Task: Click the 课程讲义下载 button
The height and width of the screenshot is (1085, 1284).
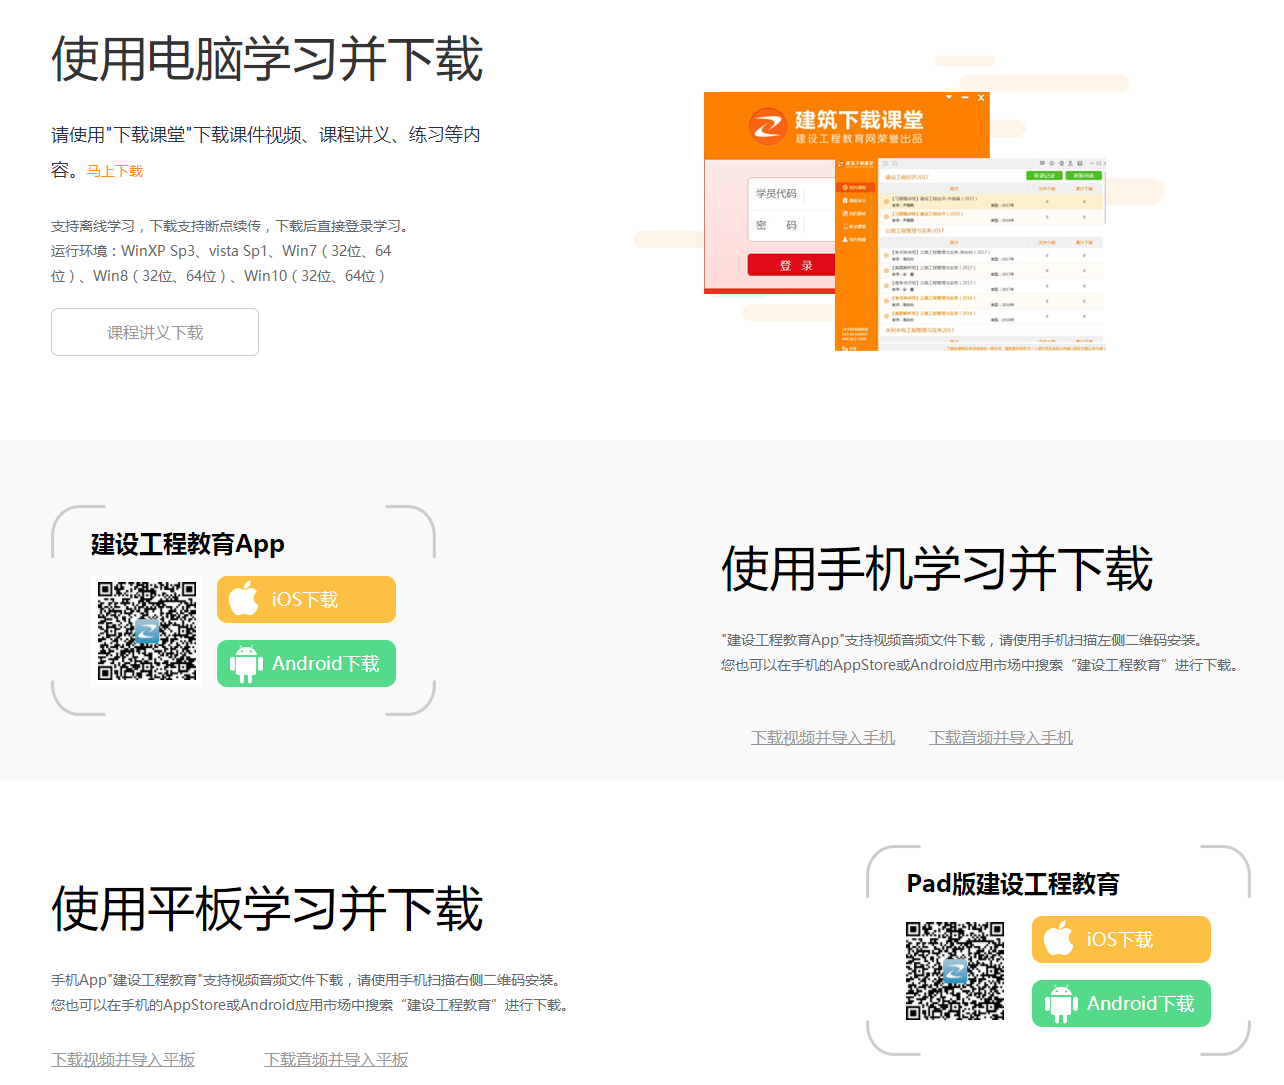Action: coord(155,332)
